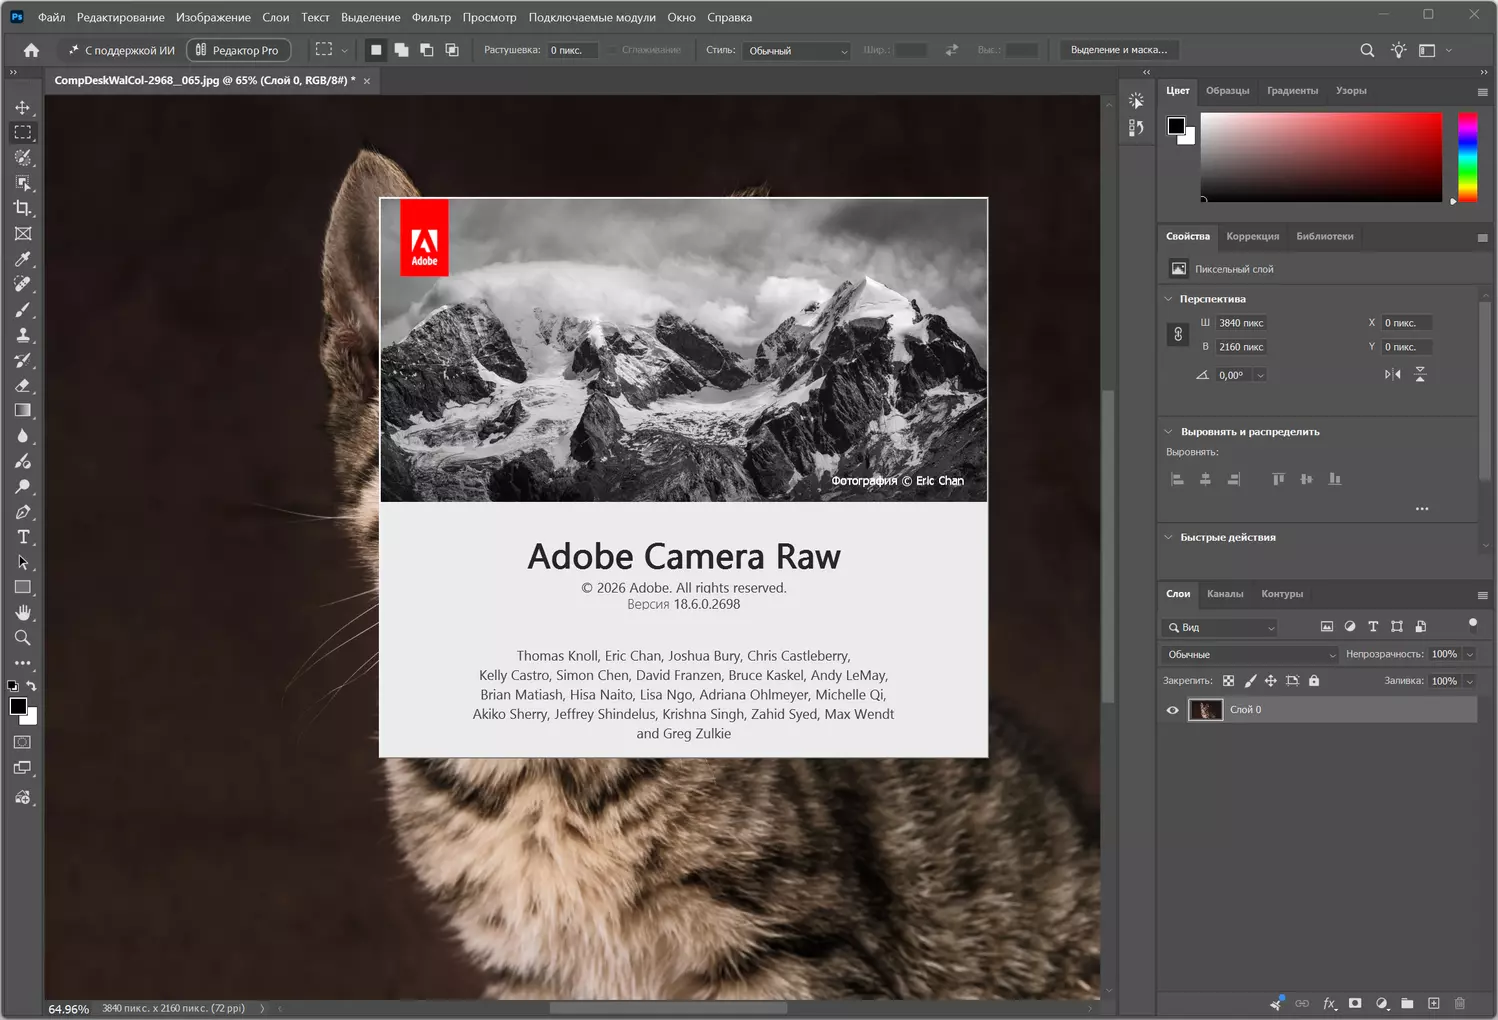Toggle lock all padlock icon
The width and height of the screenshot is (1498, 1020).
[1314, 681]
